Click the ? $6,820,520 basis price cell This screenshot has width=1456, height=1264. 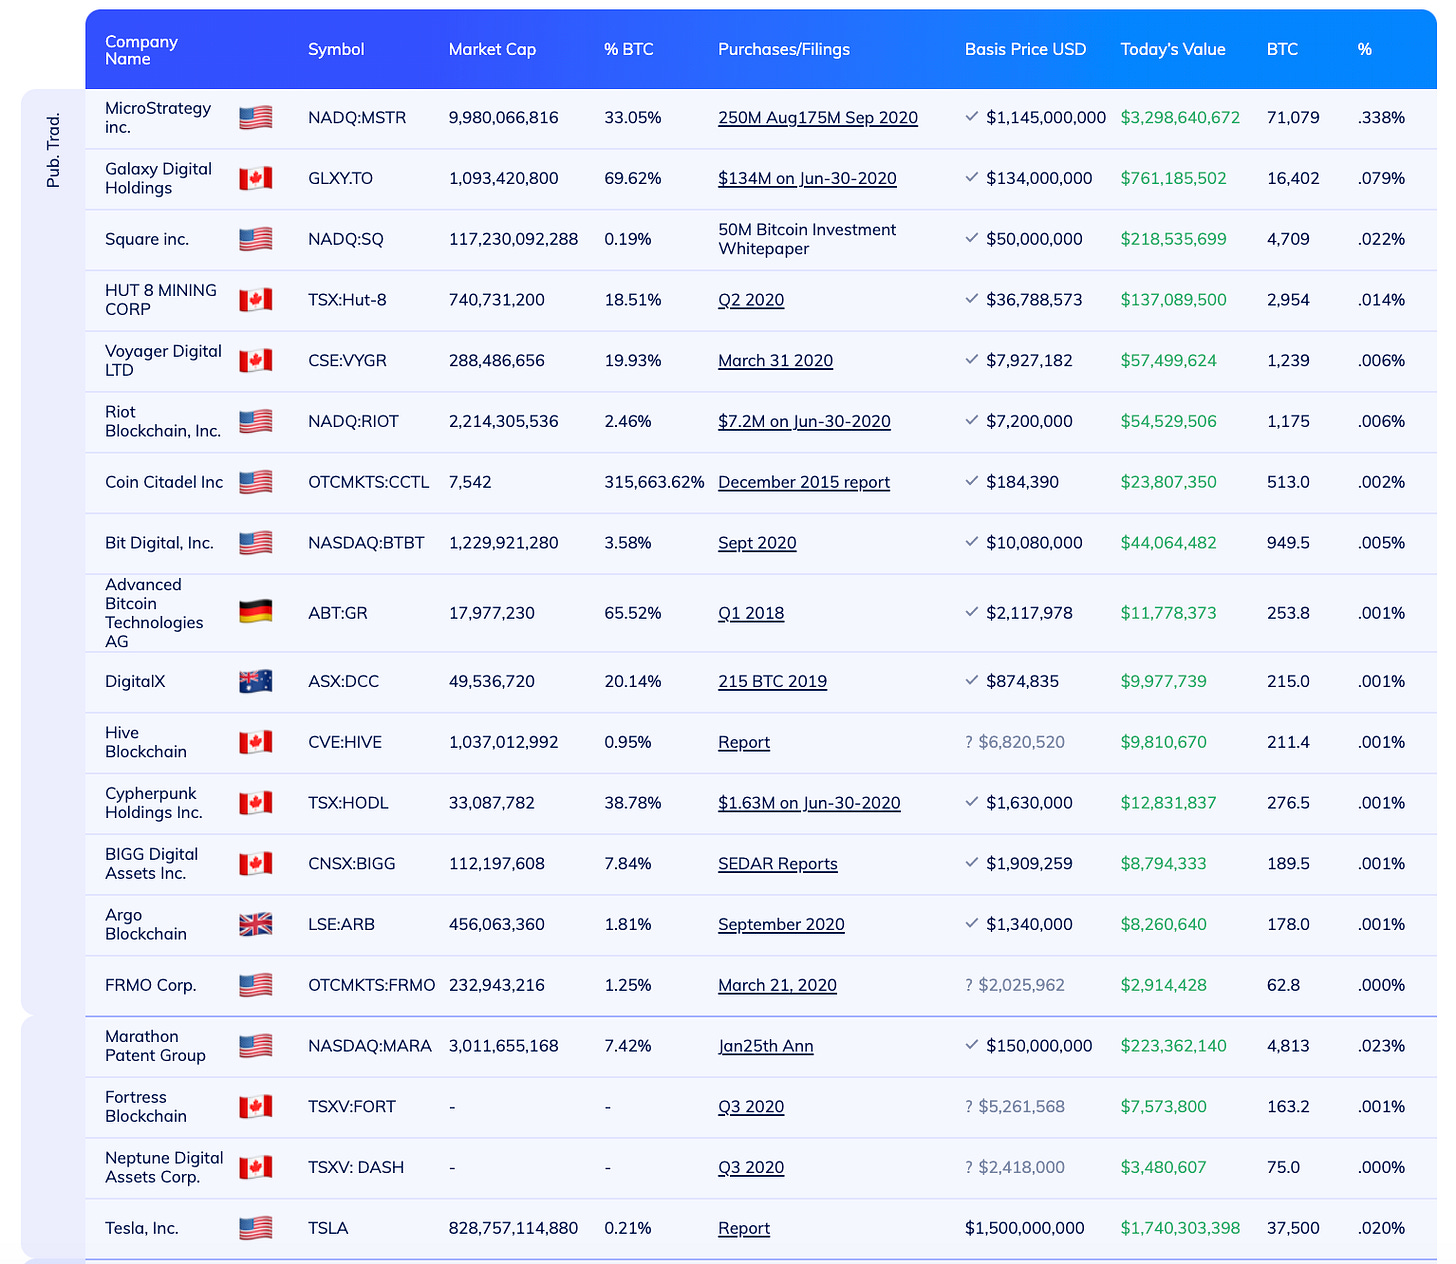1015,742
